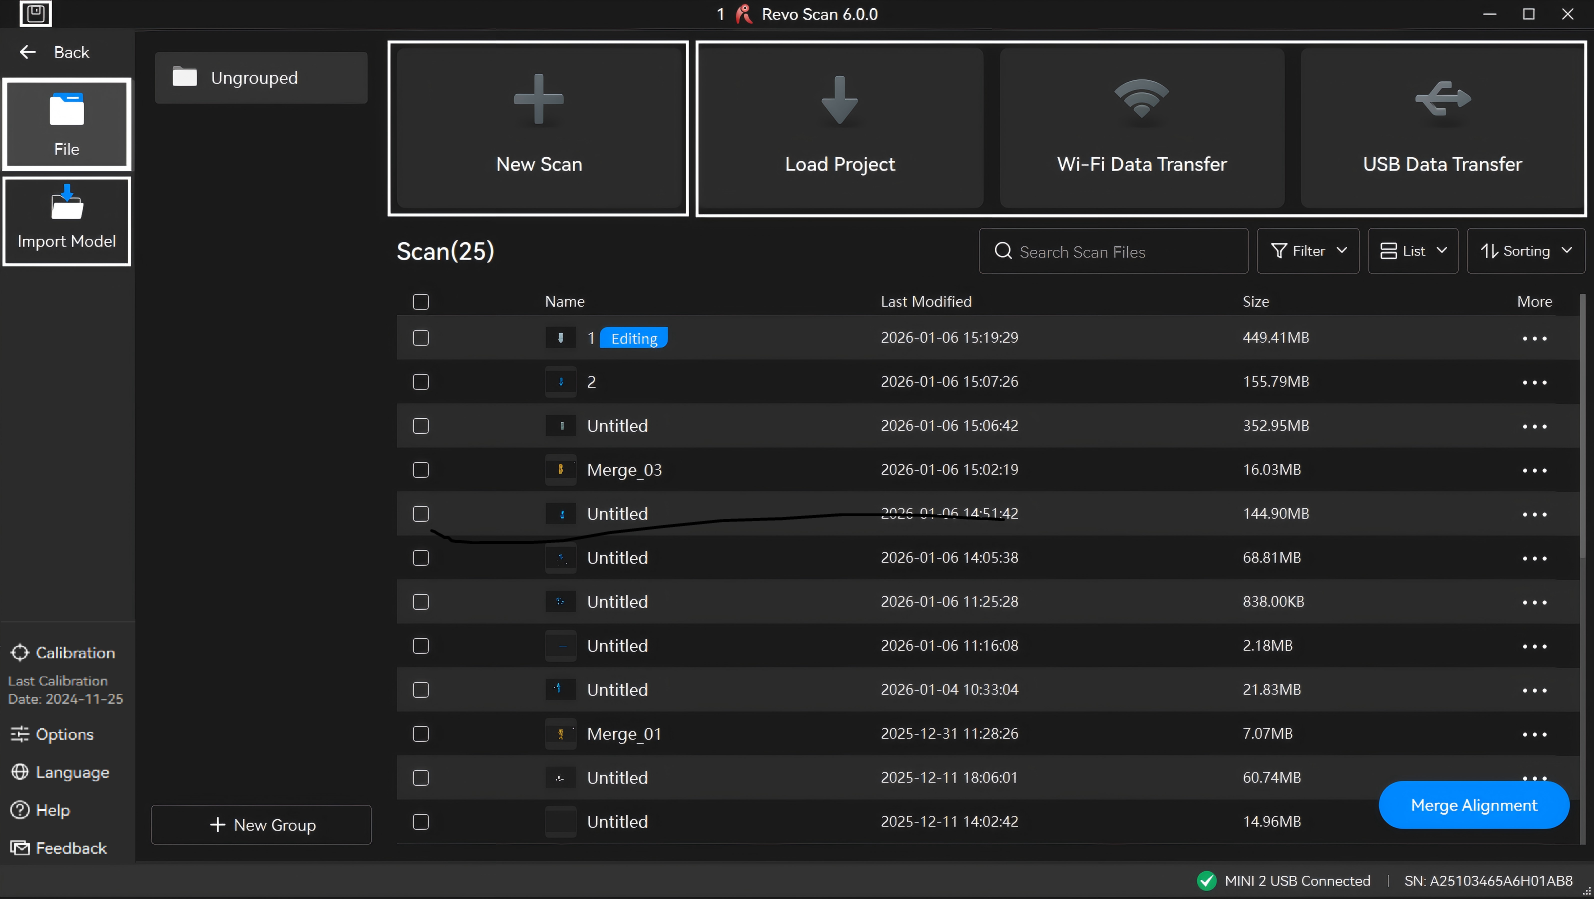Click the Merge Alignment button
Screen dimensions: 1594x899
[x=1473, y=805]
